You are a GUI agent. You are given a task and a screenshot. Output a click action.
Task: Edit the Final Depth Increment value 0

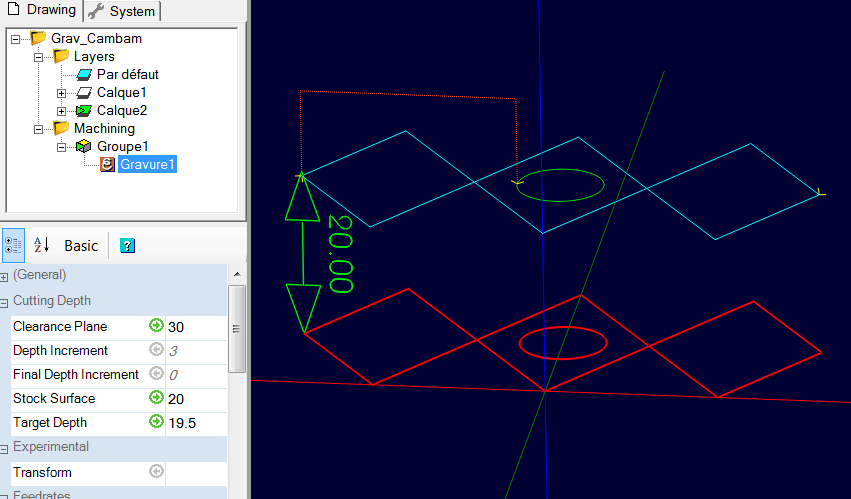(196, 375)
